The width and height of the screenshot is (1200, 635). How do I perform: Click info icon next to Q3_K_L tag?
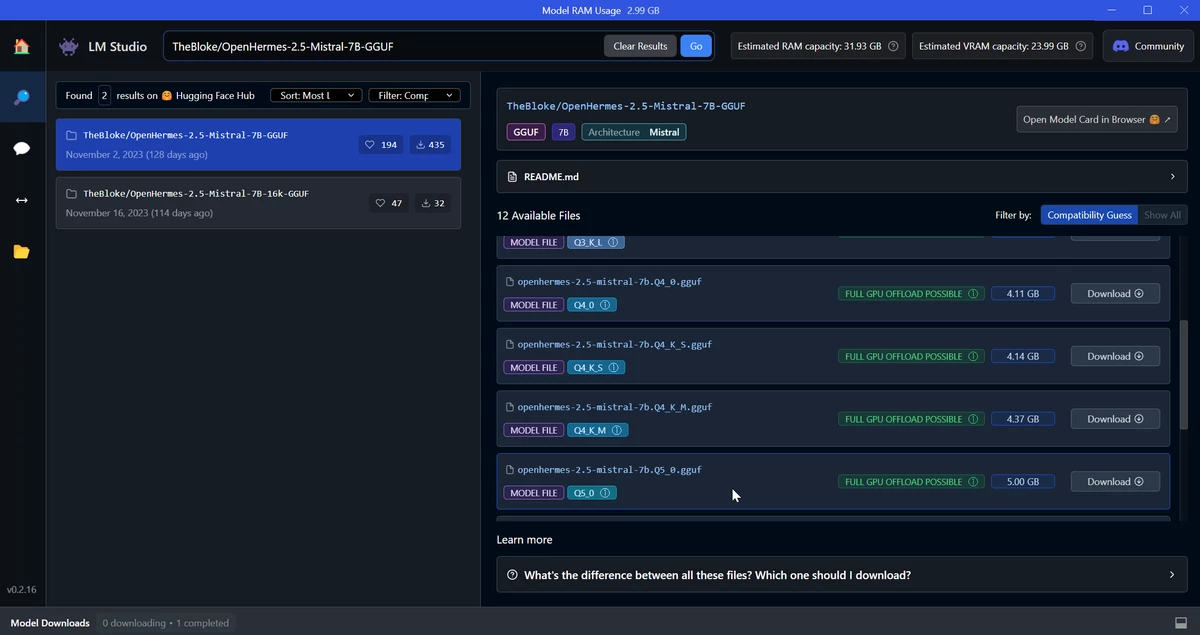click(x=613, y=242)
